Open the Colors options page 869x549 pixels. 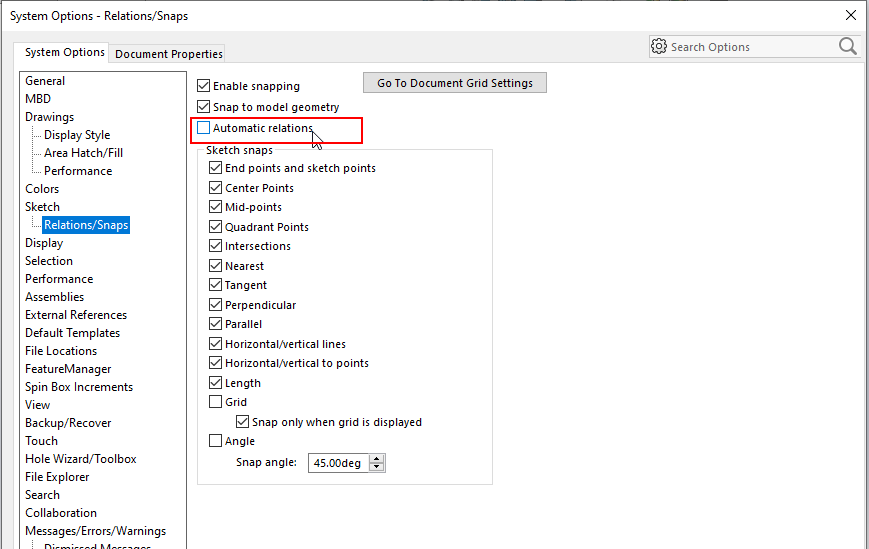[42, 189]
